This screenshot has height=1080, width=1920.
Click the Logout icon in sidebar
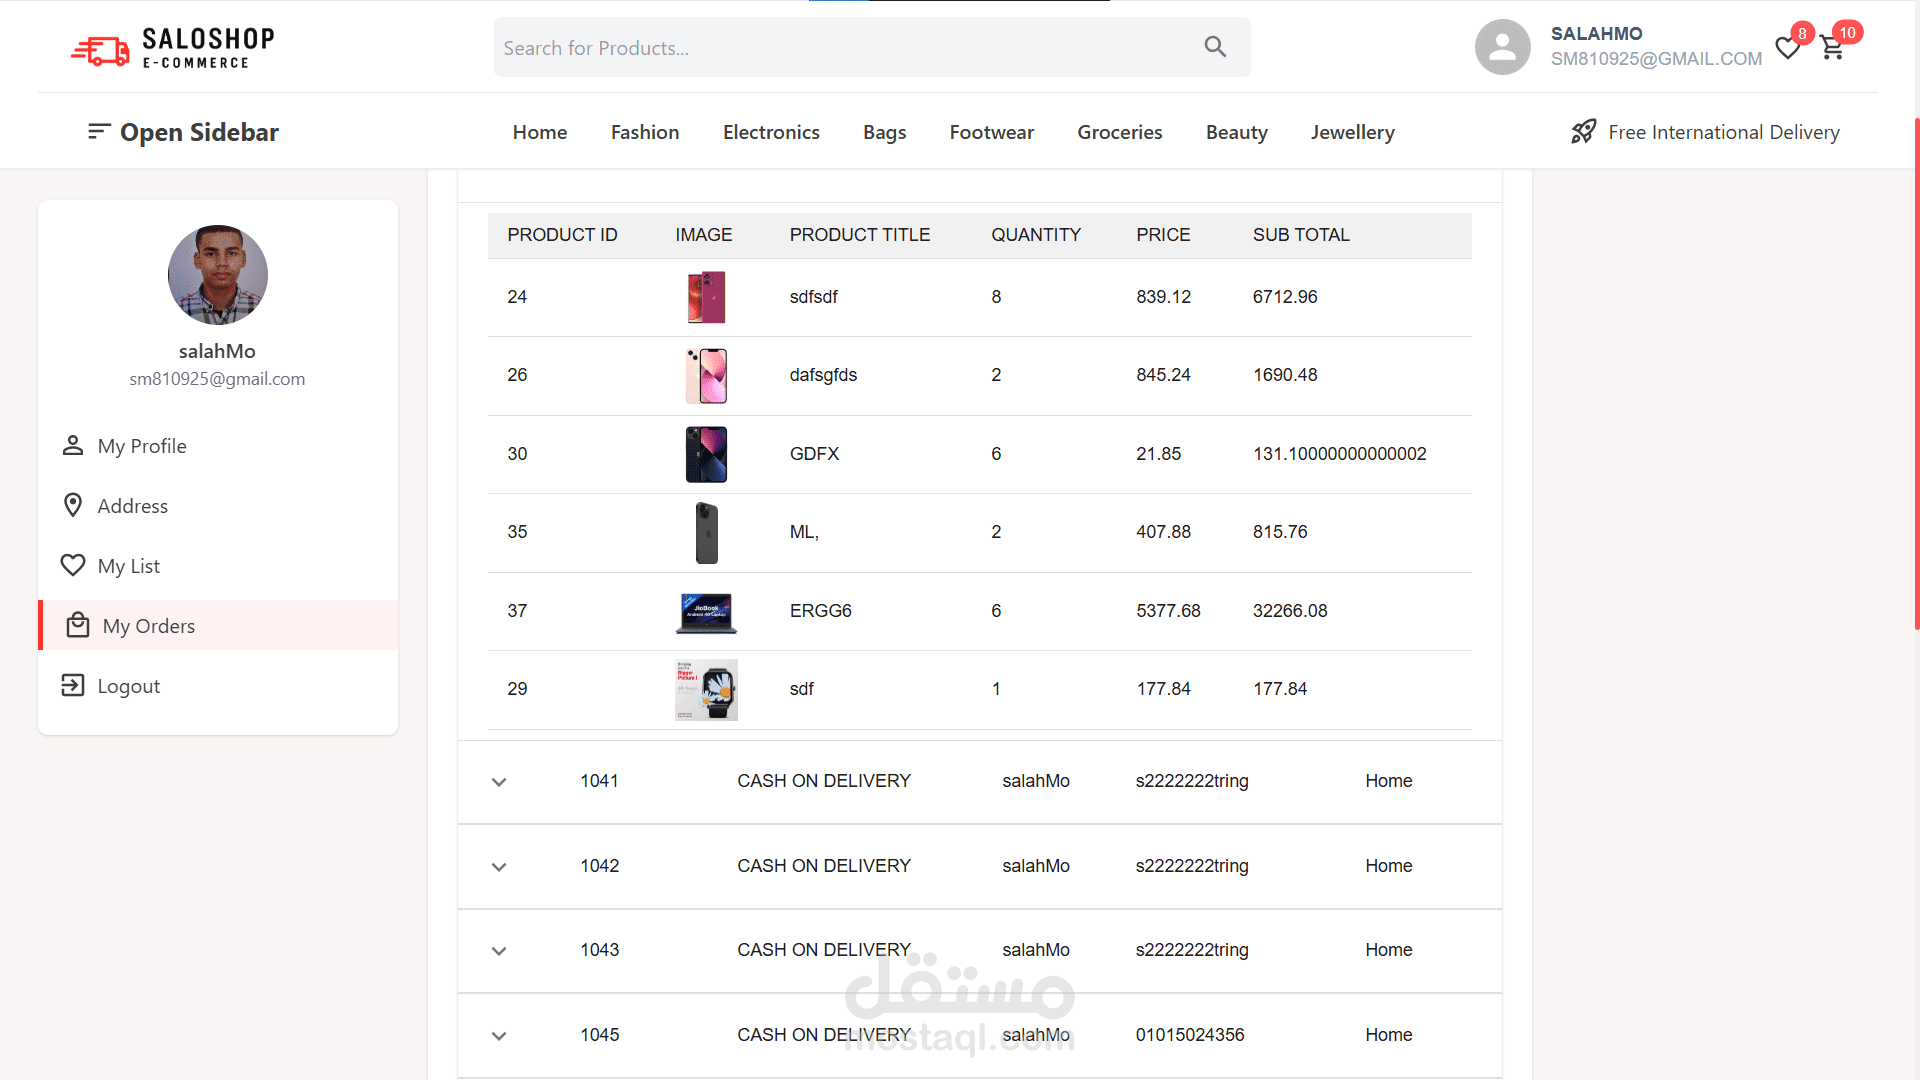73,685
